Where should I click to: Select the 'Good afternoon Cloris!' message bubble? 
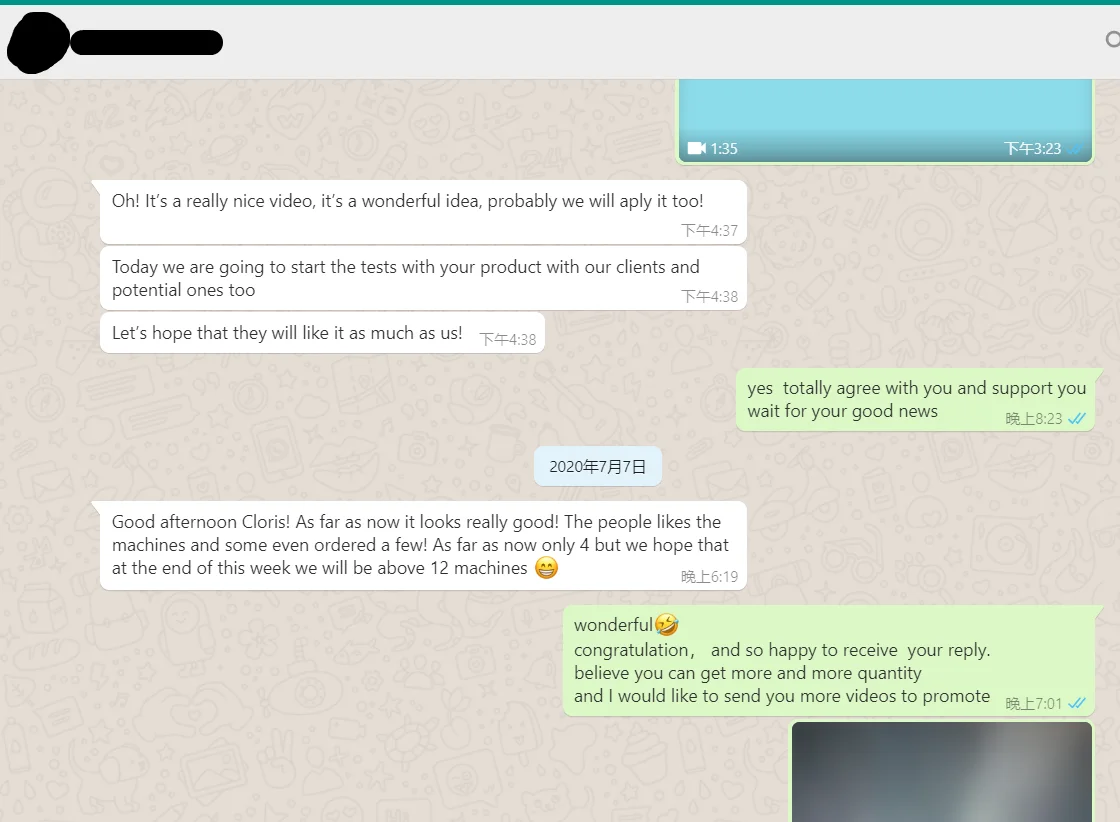(424, 546)
